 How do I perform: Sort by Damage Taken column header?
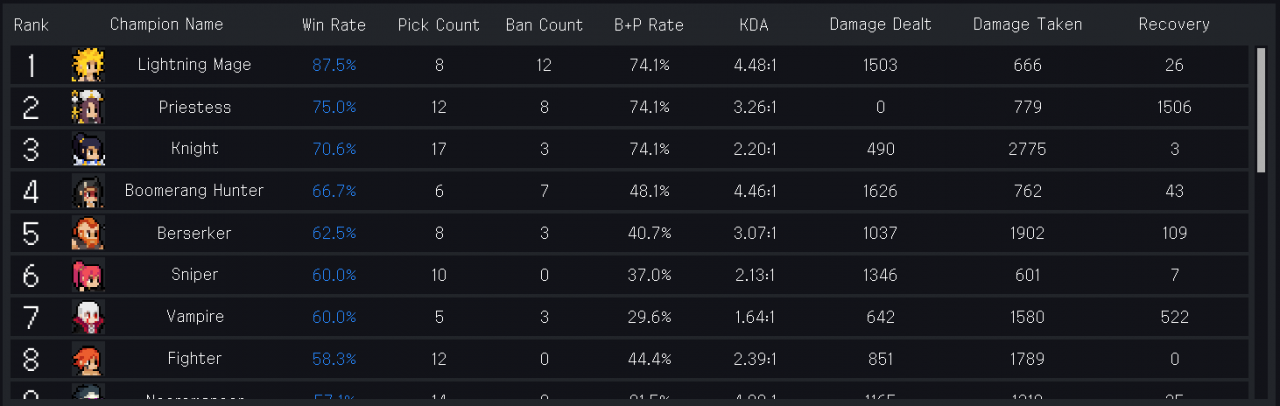click(x=1027, y=25)
